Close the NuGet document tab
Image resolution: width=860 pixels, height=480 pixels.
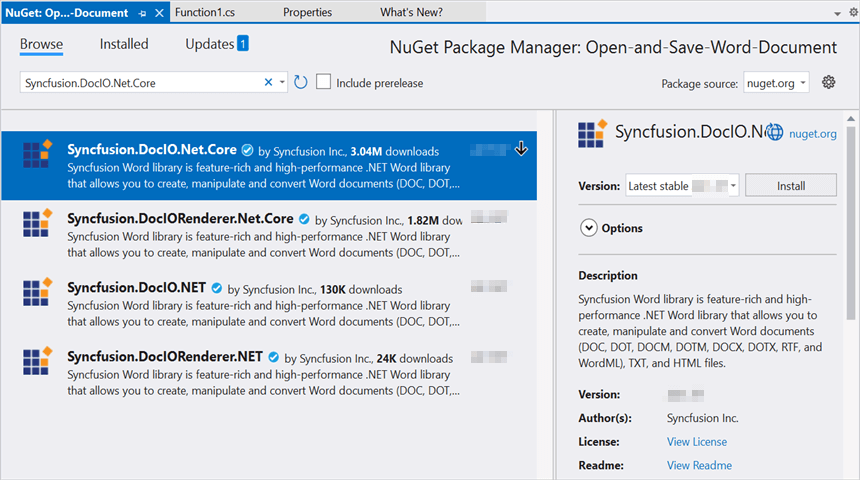(x=159, y=13)
